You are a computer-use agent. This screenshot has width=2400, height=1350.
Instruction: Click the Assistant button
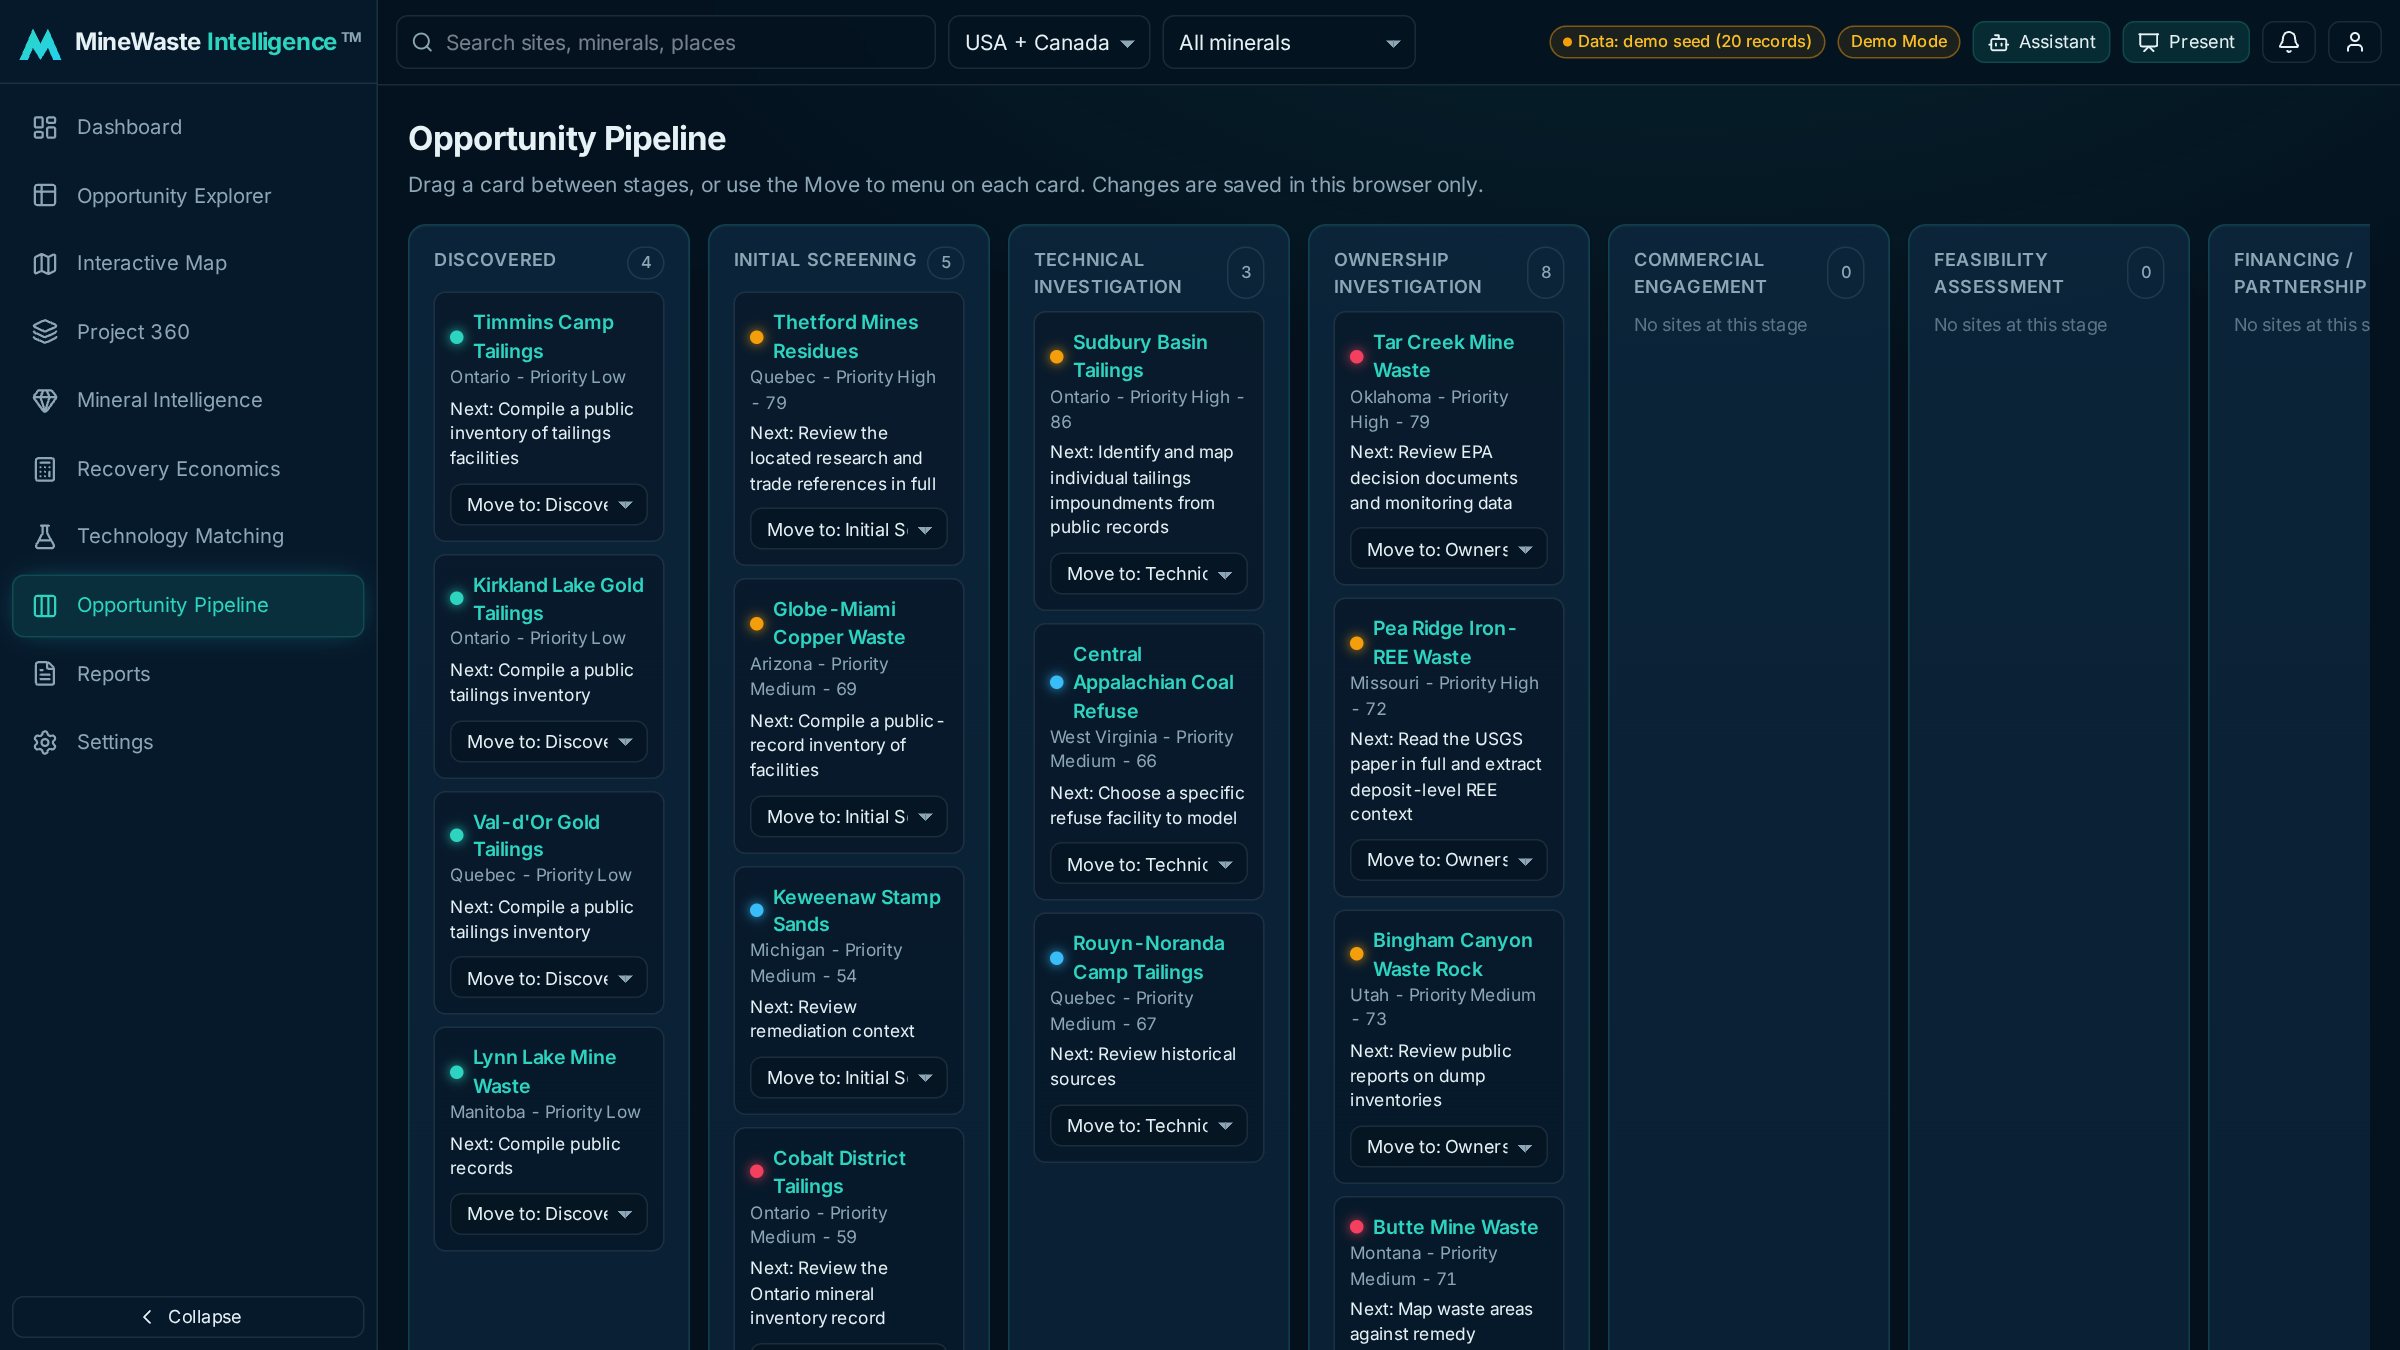pos(2041,42)
